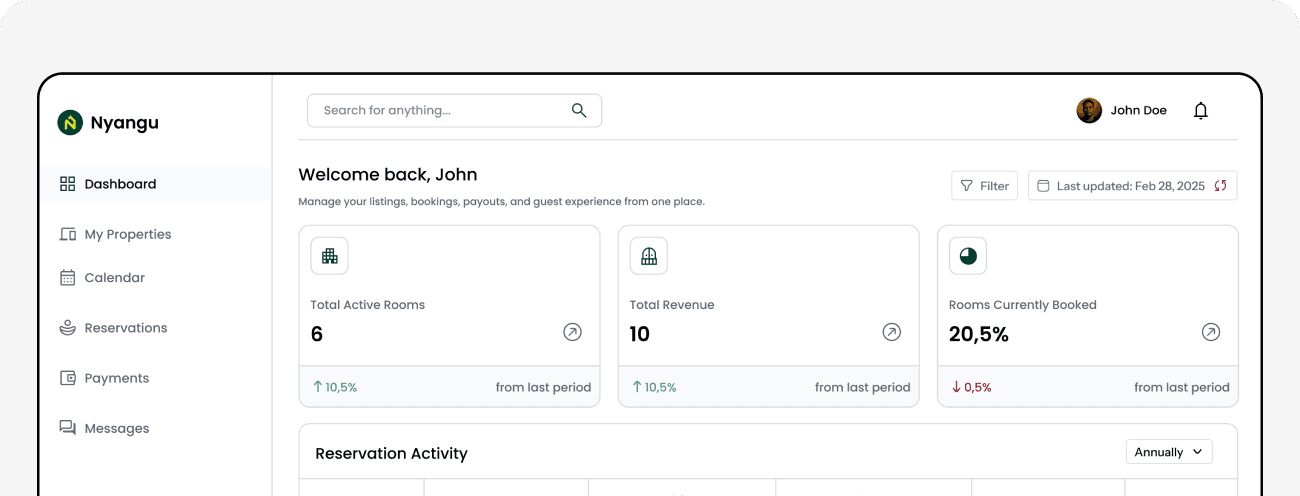Click the search magnifier icon
The height and width of the screenshot is (496, 1300).
(x=579, y=111)
